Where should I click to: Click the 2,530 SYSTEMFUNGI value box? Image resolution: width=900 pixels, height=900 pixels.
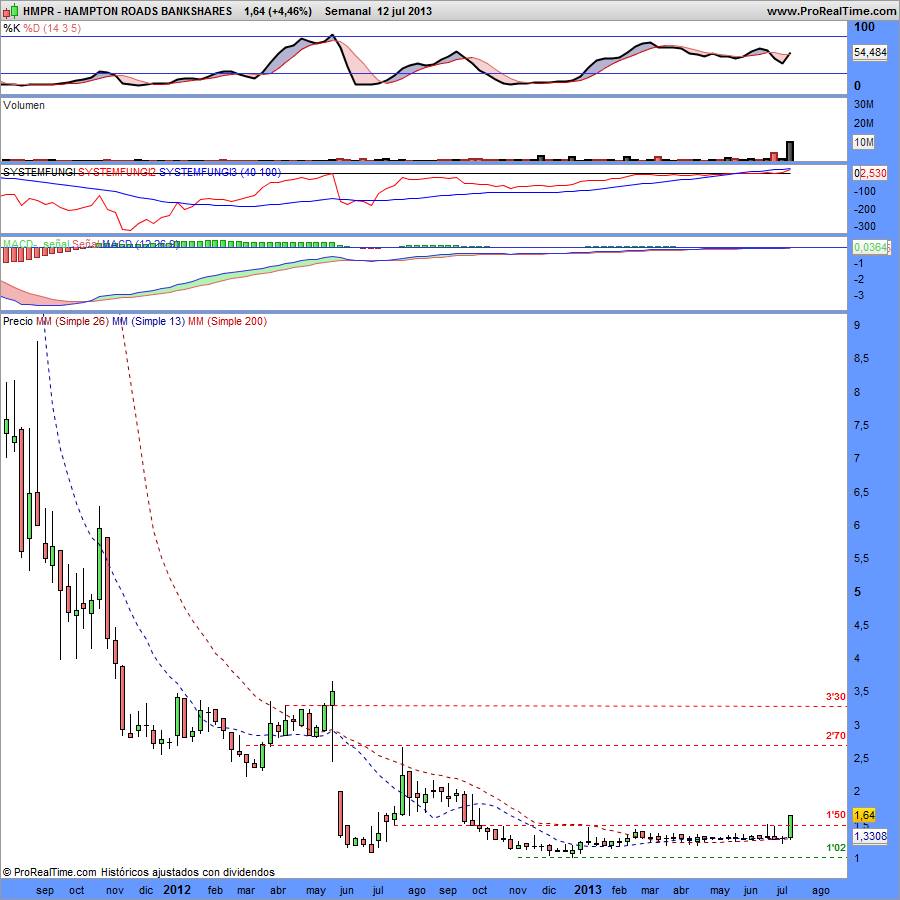(872, 173)
